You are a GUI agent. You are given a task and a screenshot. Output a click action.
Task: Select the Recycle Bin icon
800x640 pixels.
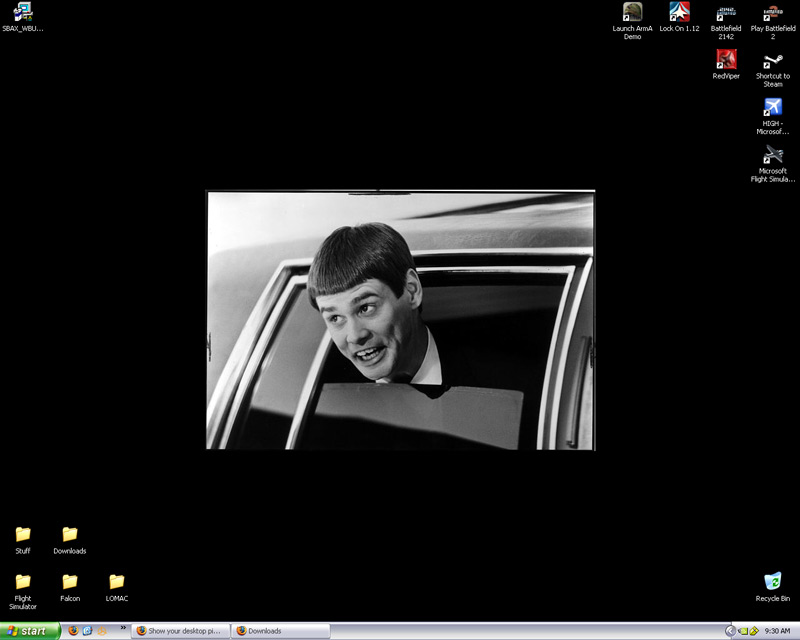[773, 587]
